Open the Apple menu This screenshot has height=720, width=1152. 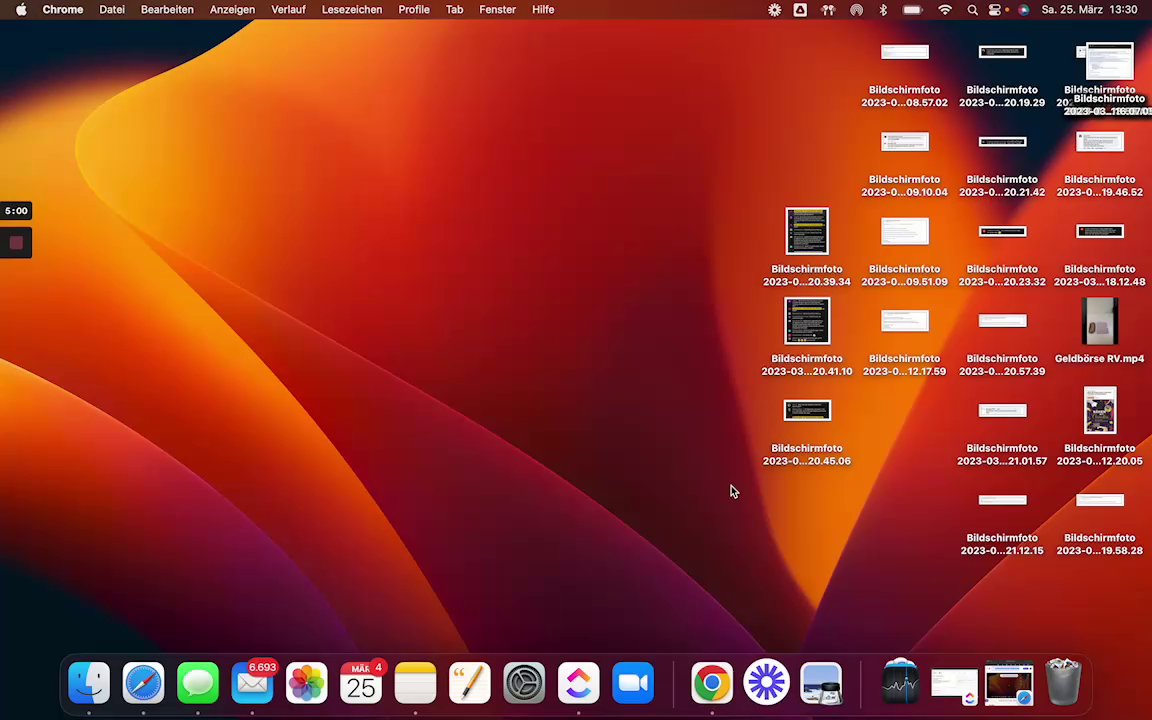click(x=21, y=10)
